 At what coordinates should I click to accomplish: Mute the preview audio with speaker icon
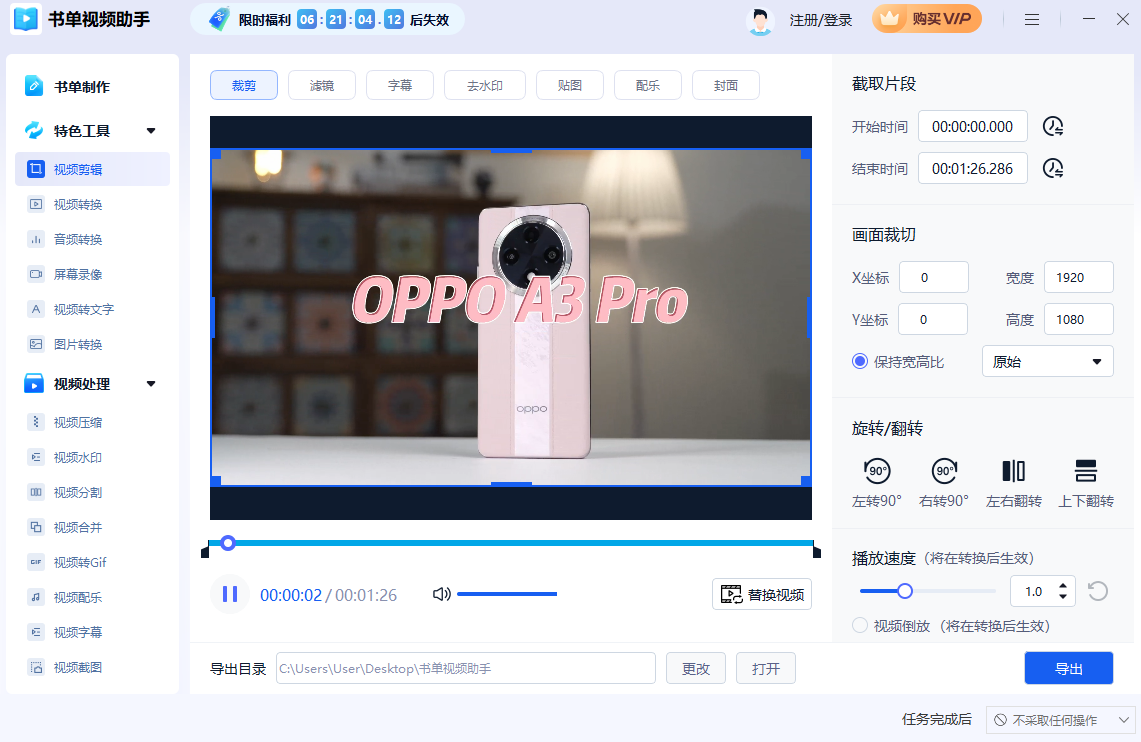(x=441, y=594)
